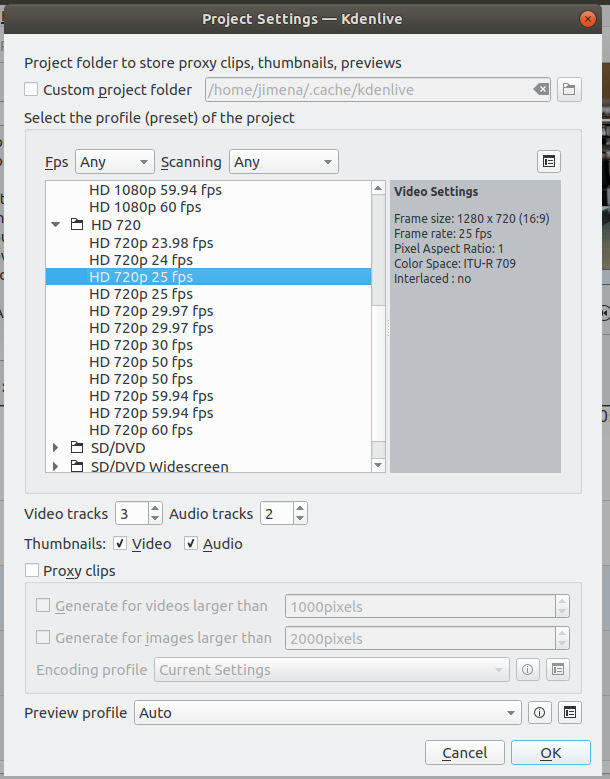Open project folder browse icon
Screen dimensions: 610x779
(569, 89)
